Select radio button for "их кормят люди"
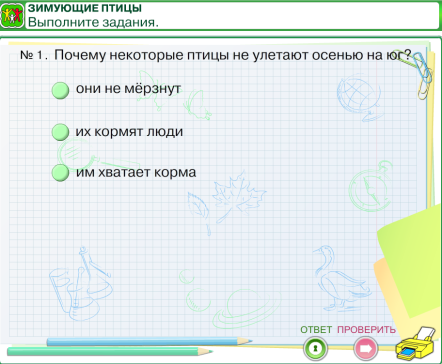 click(60, 132)
